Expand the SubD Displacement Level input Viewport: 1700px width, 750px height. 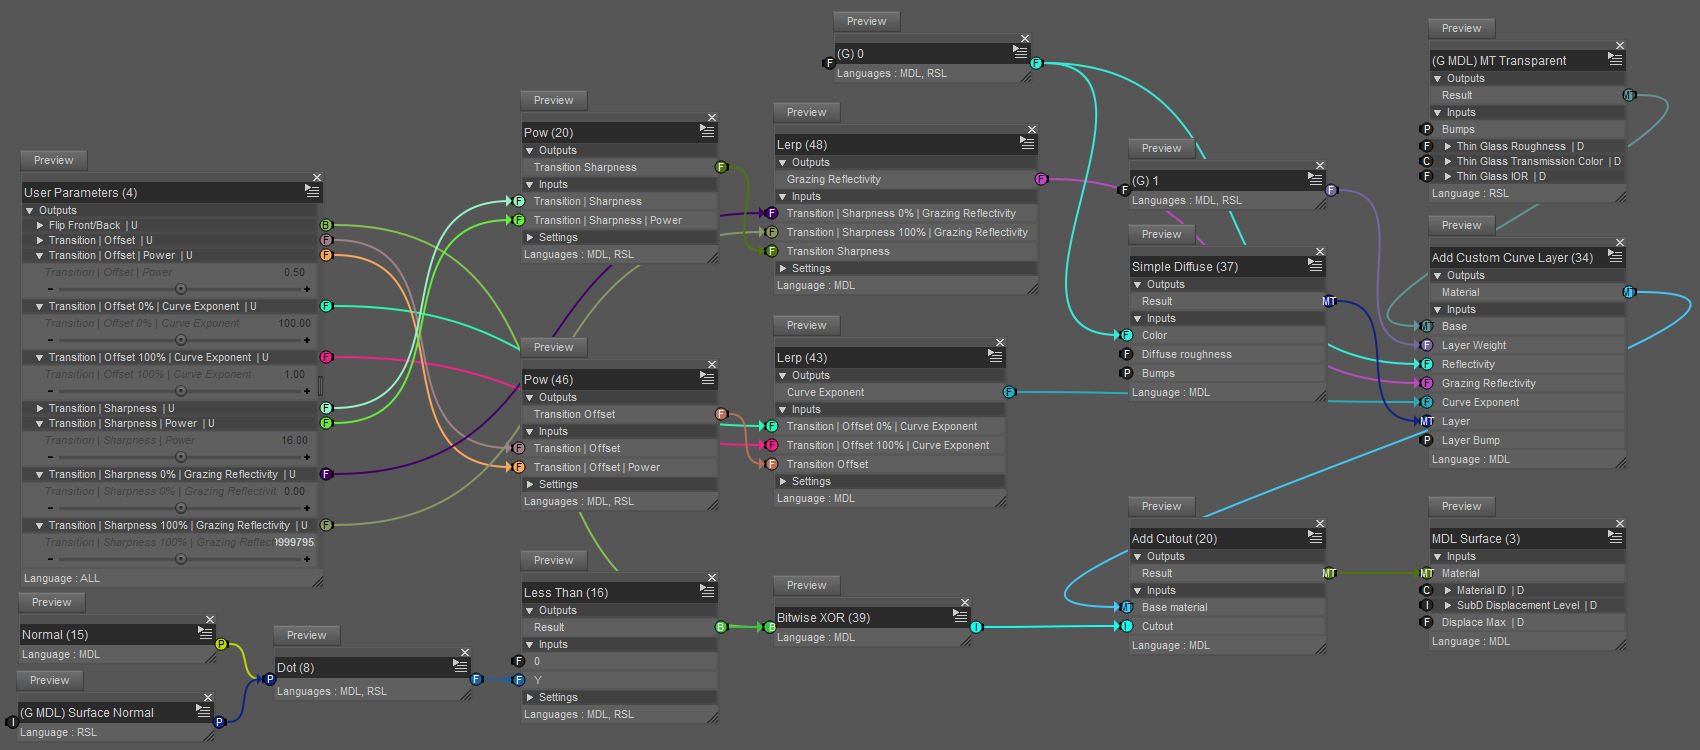(1448, 605)
